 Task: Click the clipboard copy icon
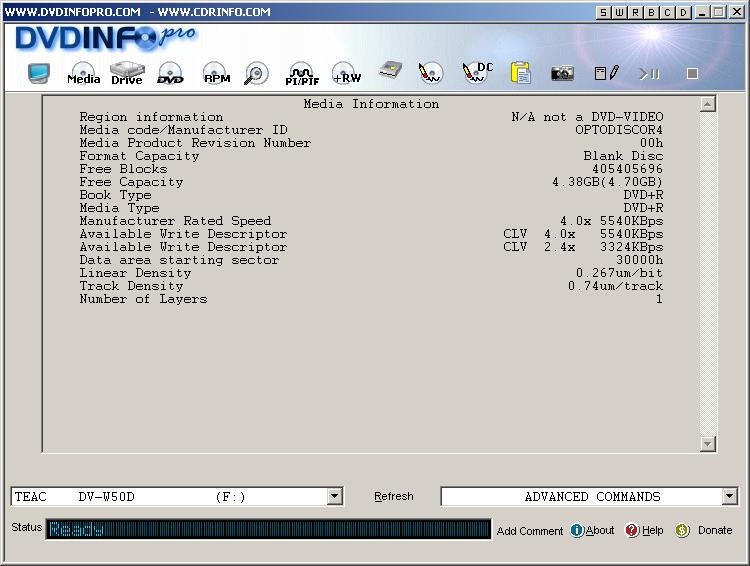(520, 73)
